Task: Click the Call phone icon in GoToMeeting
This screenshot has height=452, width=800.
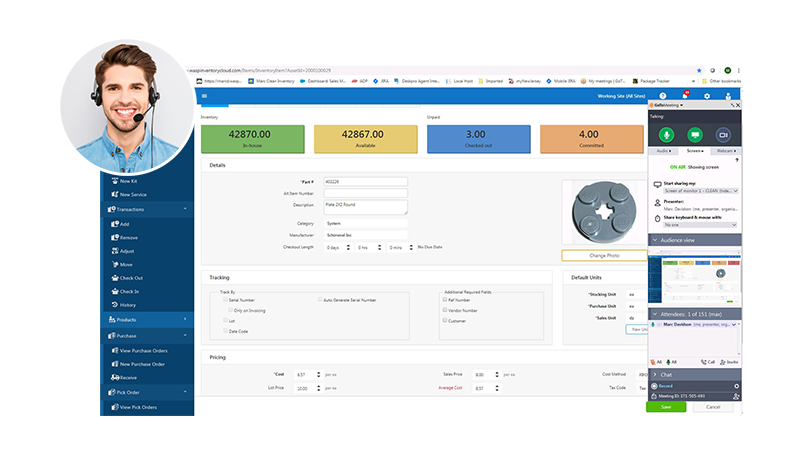Action: (708, 362)
